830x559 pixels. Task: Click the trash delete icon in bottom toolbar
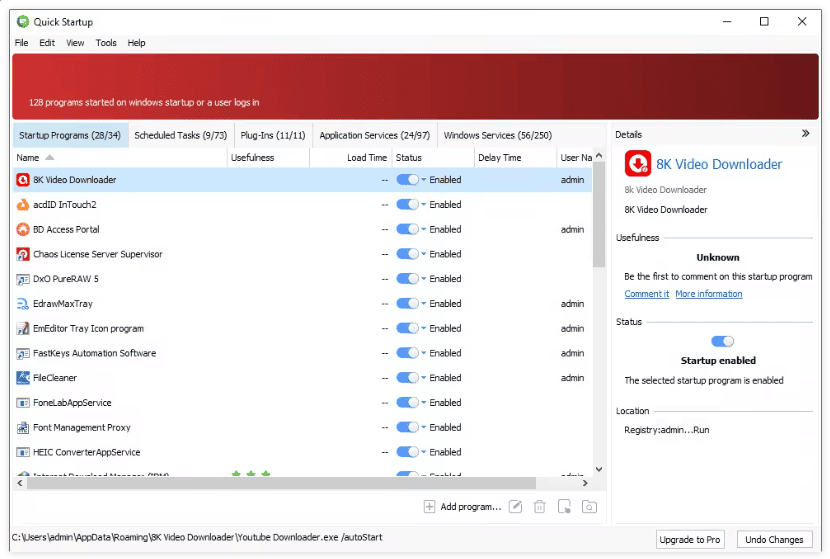539,507
